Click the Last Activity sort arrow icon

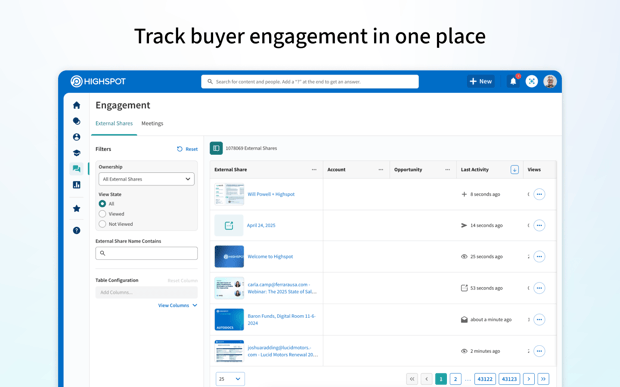click(x=514, y=170)
